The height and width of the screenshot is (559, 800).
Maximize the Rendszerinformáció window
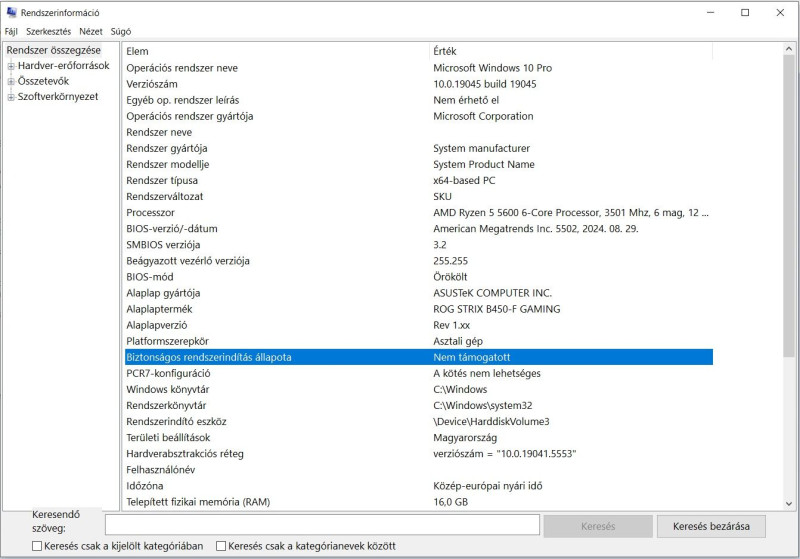tap(745, 12)
